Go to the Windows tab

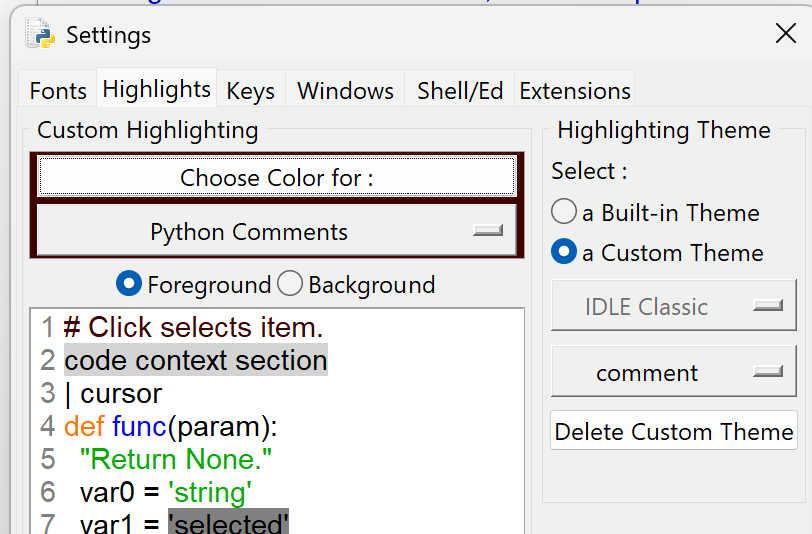click(x=345, y=91)
